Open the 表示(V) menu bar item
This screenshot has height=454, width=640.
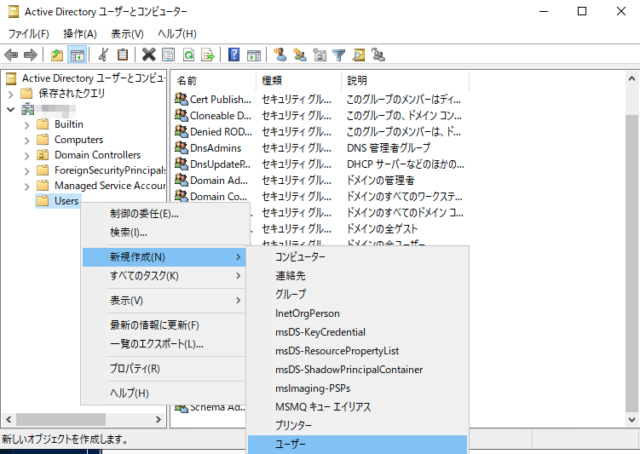click(127, 34)
